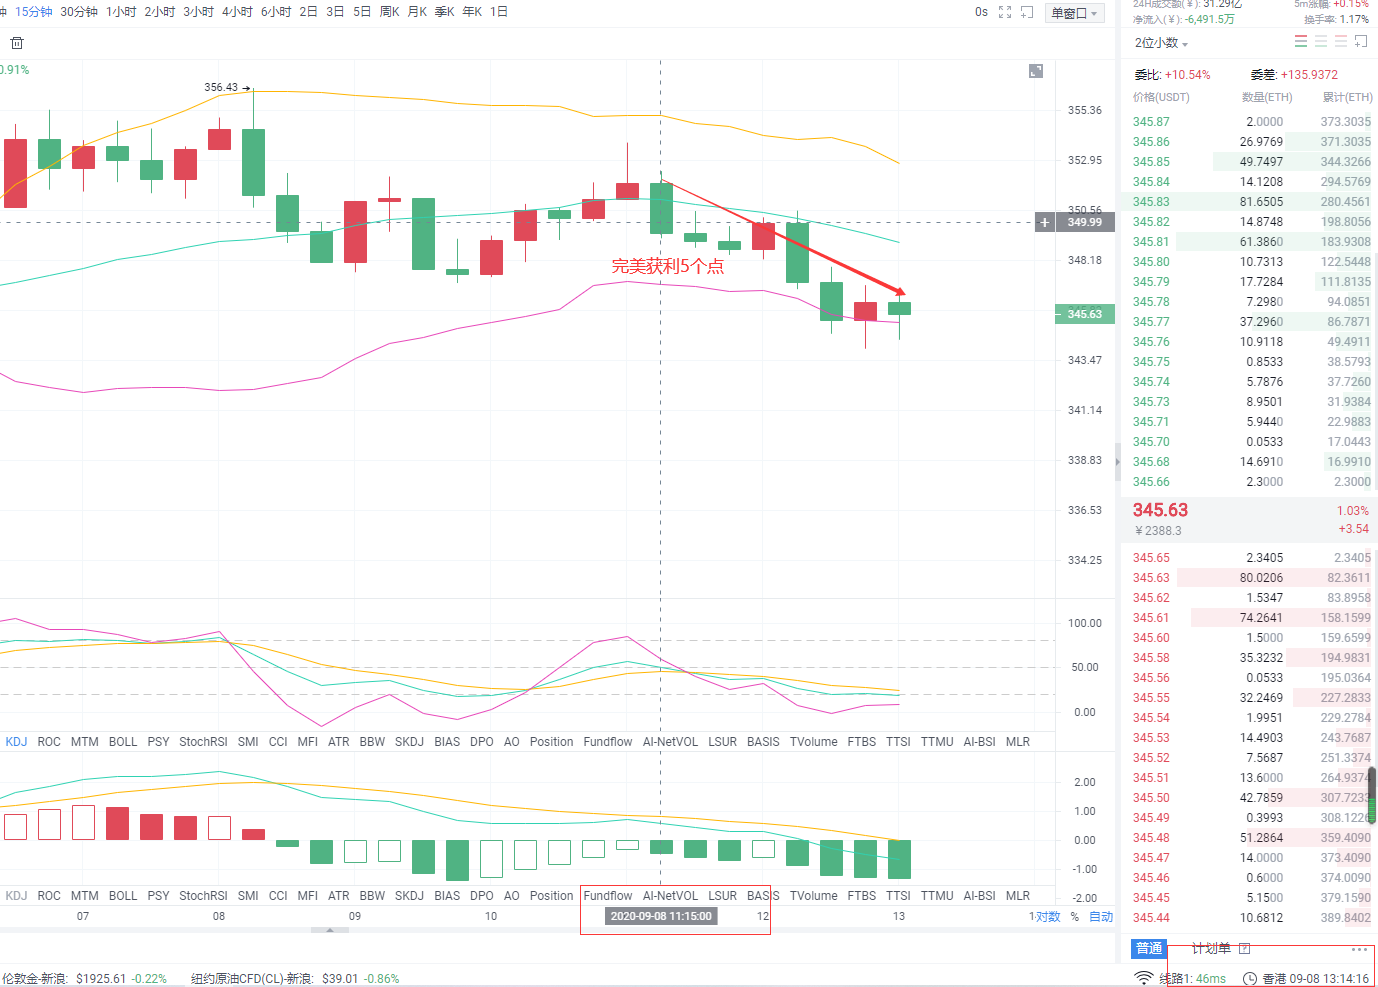The height and width of the screenshot is (987, 1378).
Task: Show combined bids and asks order book view
Action: tap(1301, 41)
